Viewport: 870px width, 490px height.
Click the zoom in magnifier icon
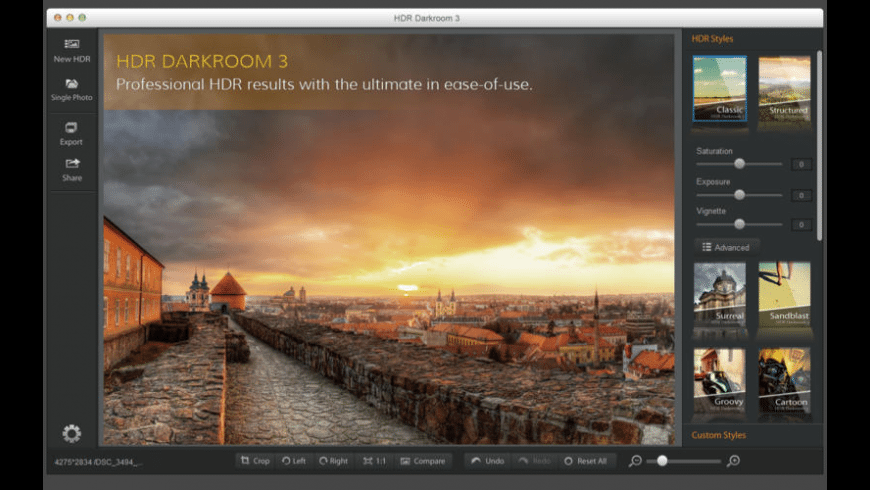click(733, 461)
